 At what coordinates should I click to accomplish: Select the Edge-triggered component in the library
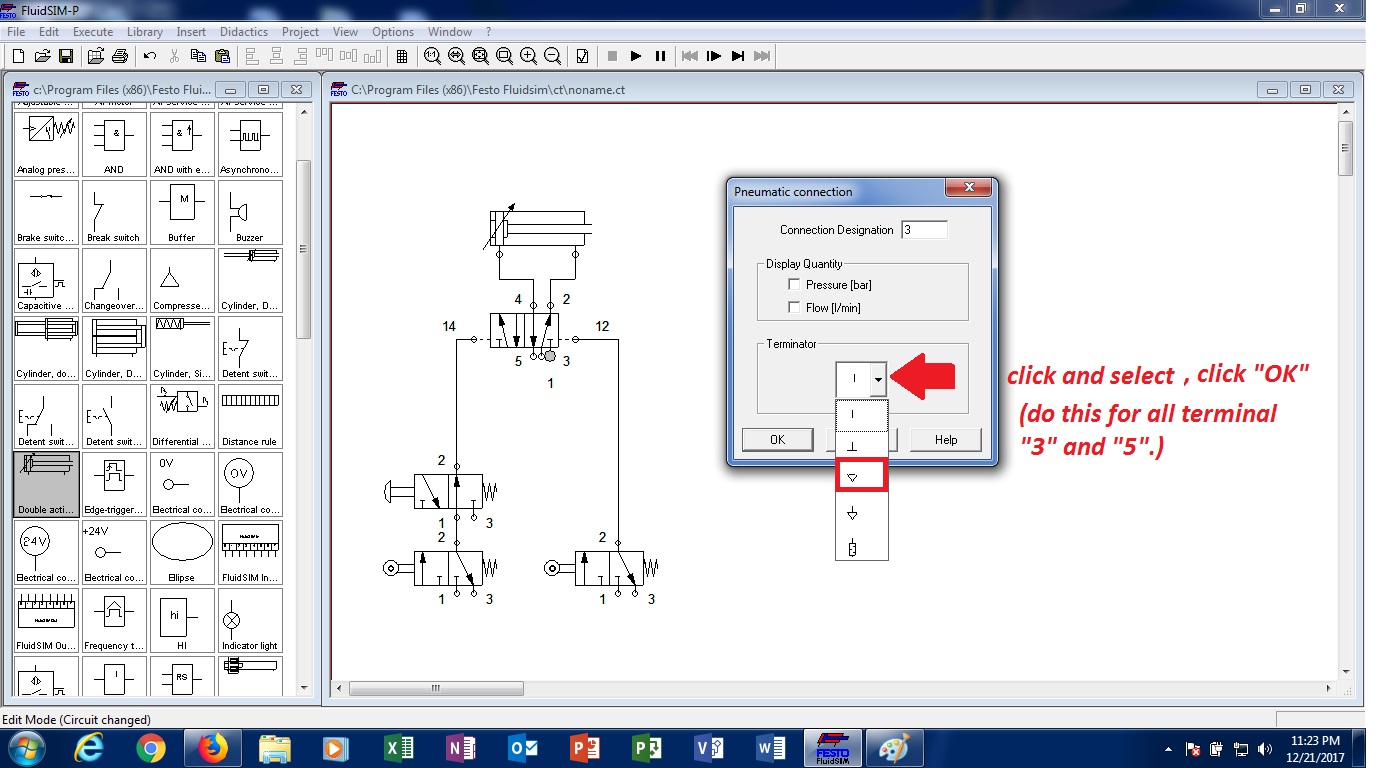click(x=114, y=484)
